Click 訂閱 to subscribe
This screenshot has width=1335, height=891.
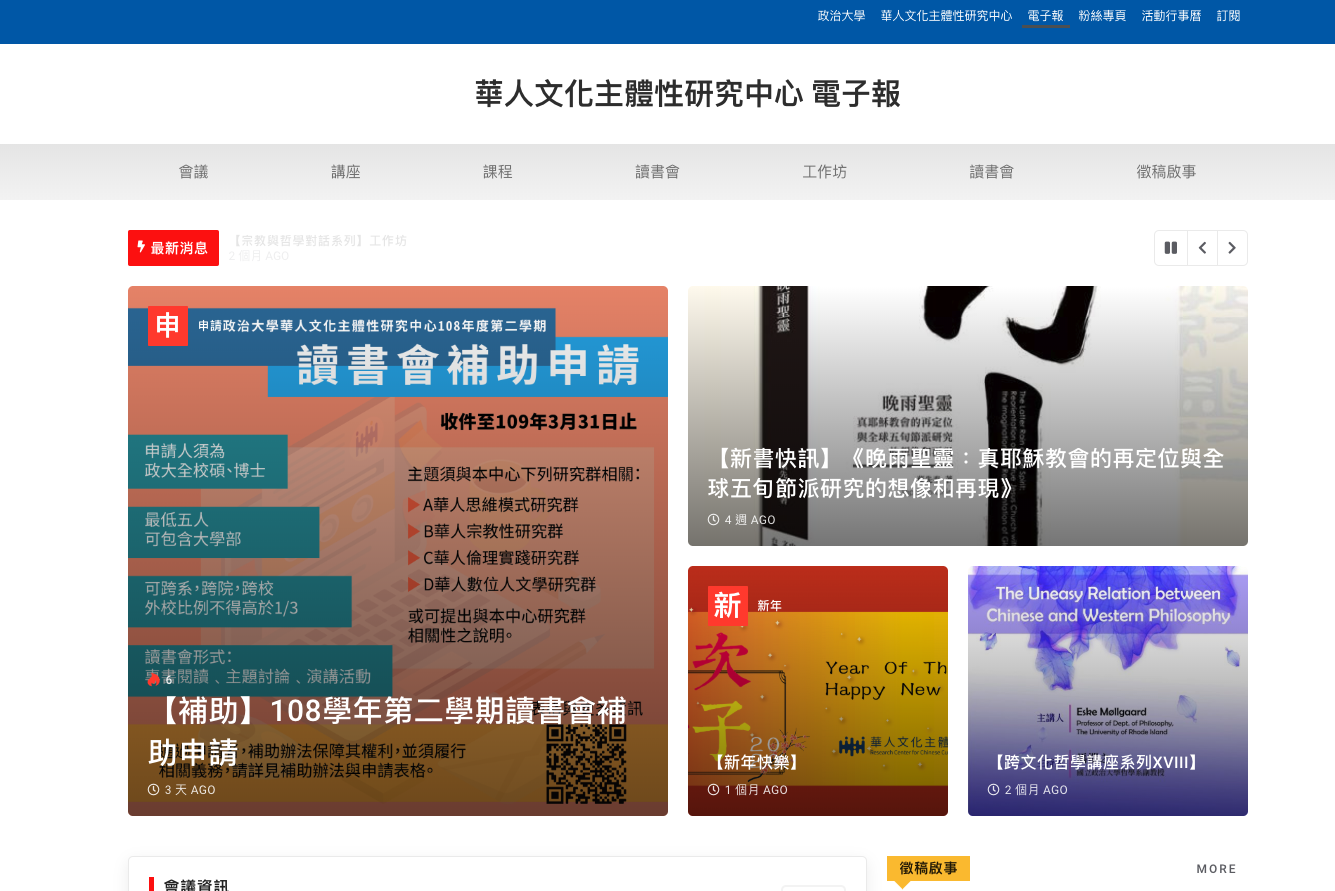coord(1228,16)
